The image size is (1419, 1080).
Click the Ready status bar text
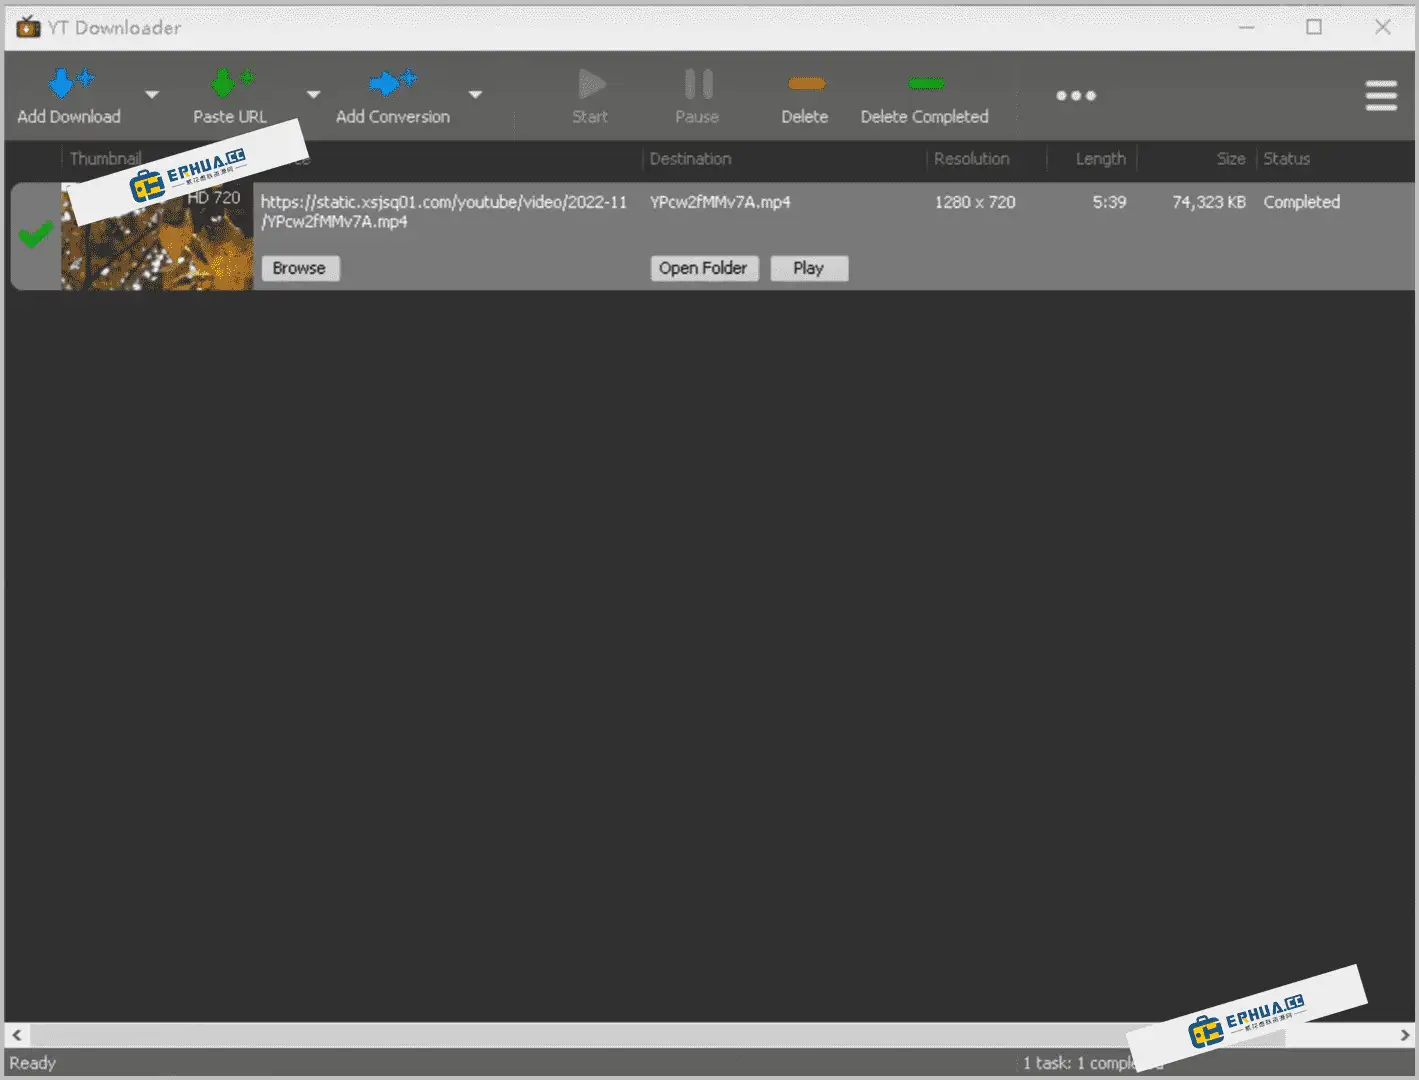coord(33,1063)
